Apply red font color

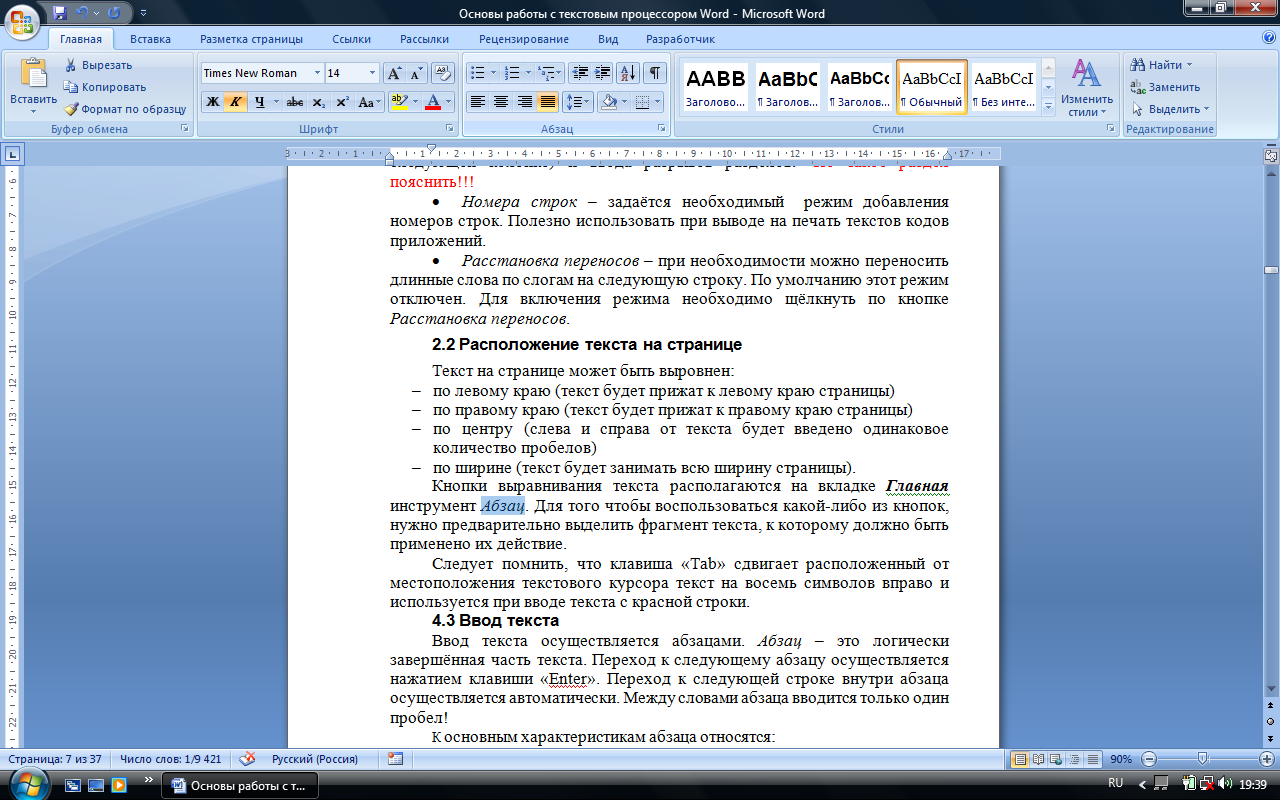pos(432,102)
